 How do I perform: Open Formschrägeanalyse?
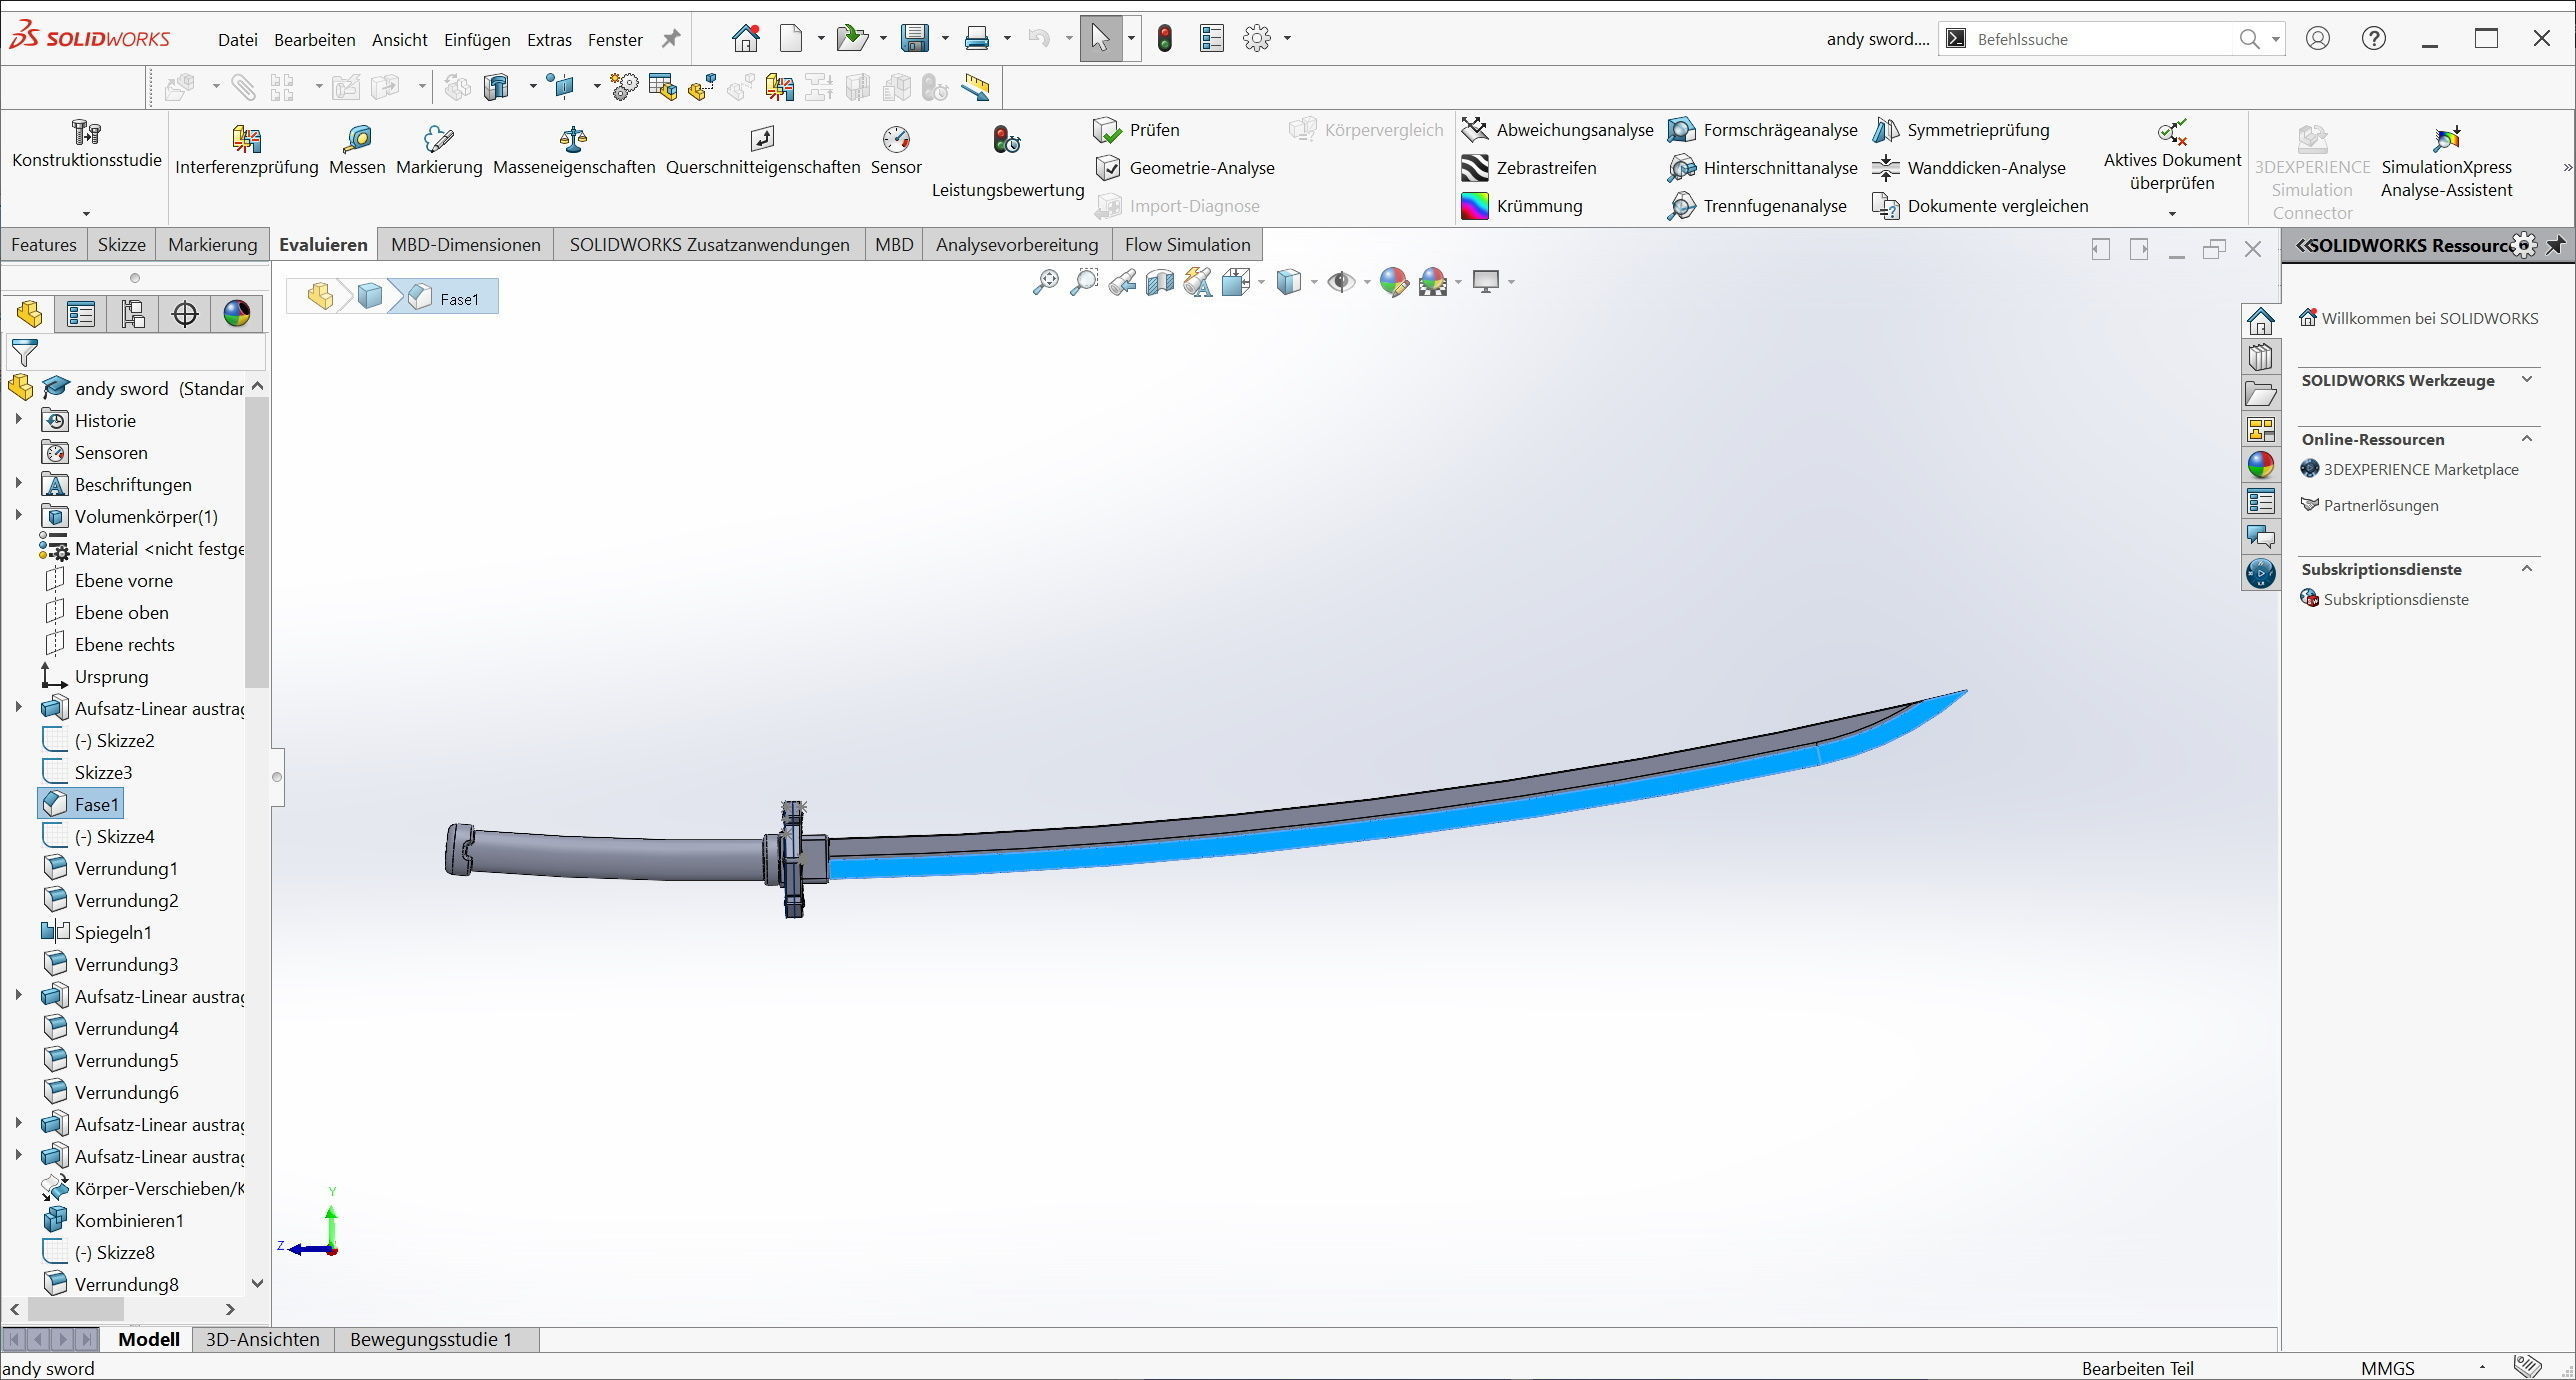coord(1762,130)
